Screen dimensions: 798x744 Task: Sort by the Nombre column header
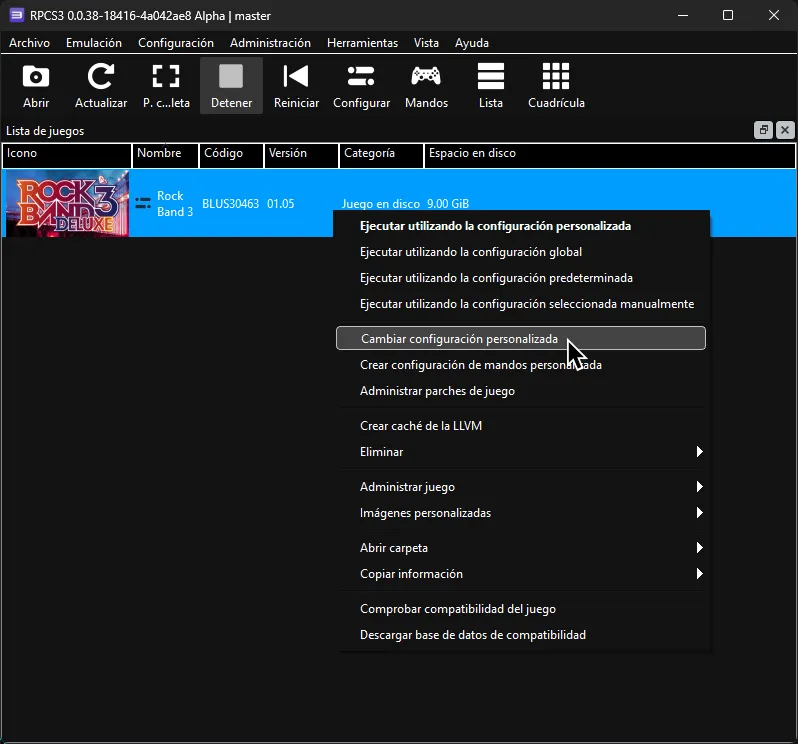165,155
